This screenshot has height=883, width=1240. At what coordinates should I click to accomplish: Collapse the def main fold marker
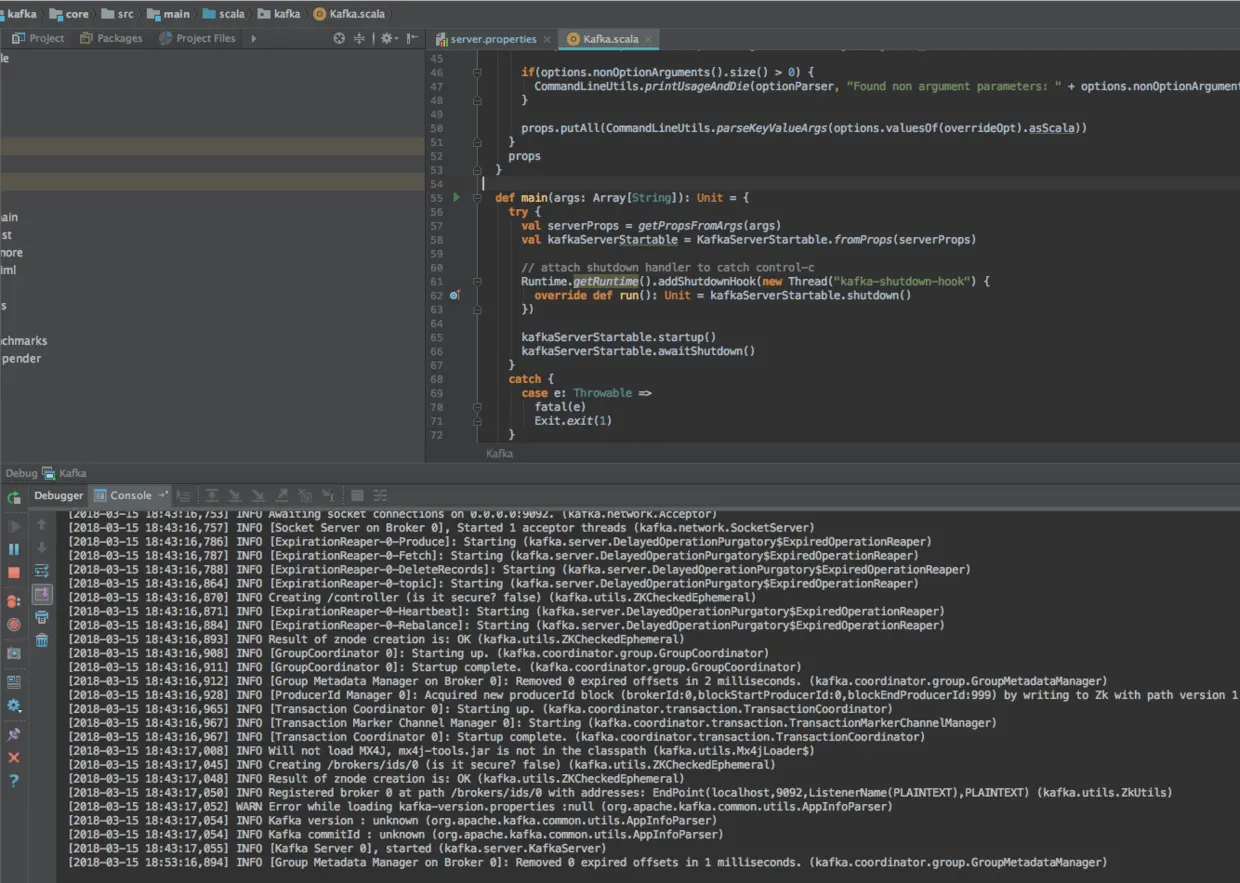click(478, 198)
